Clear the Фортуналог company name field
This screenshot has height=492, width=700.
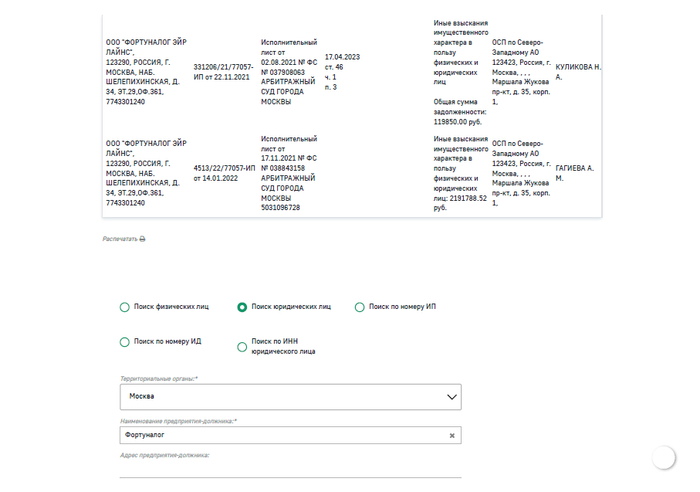451,436
